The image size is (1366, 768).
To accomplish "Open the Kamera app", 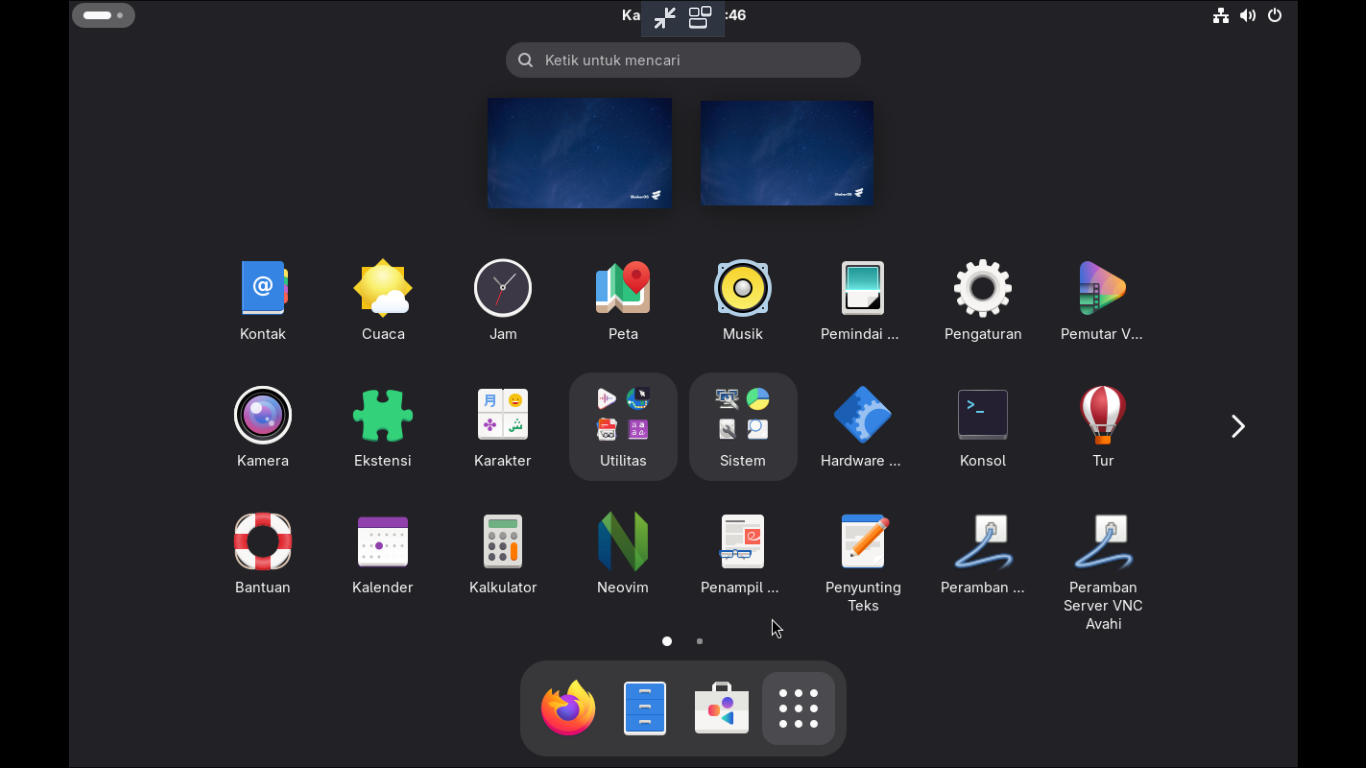I will [x=263, y=427].
